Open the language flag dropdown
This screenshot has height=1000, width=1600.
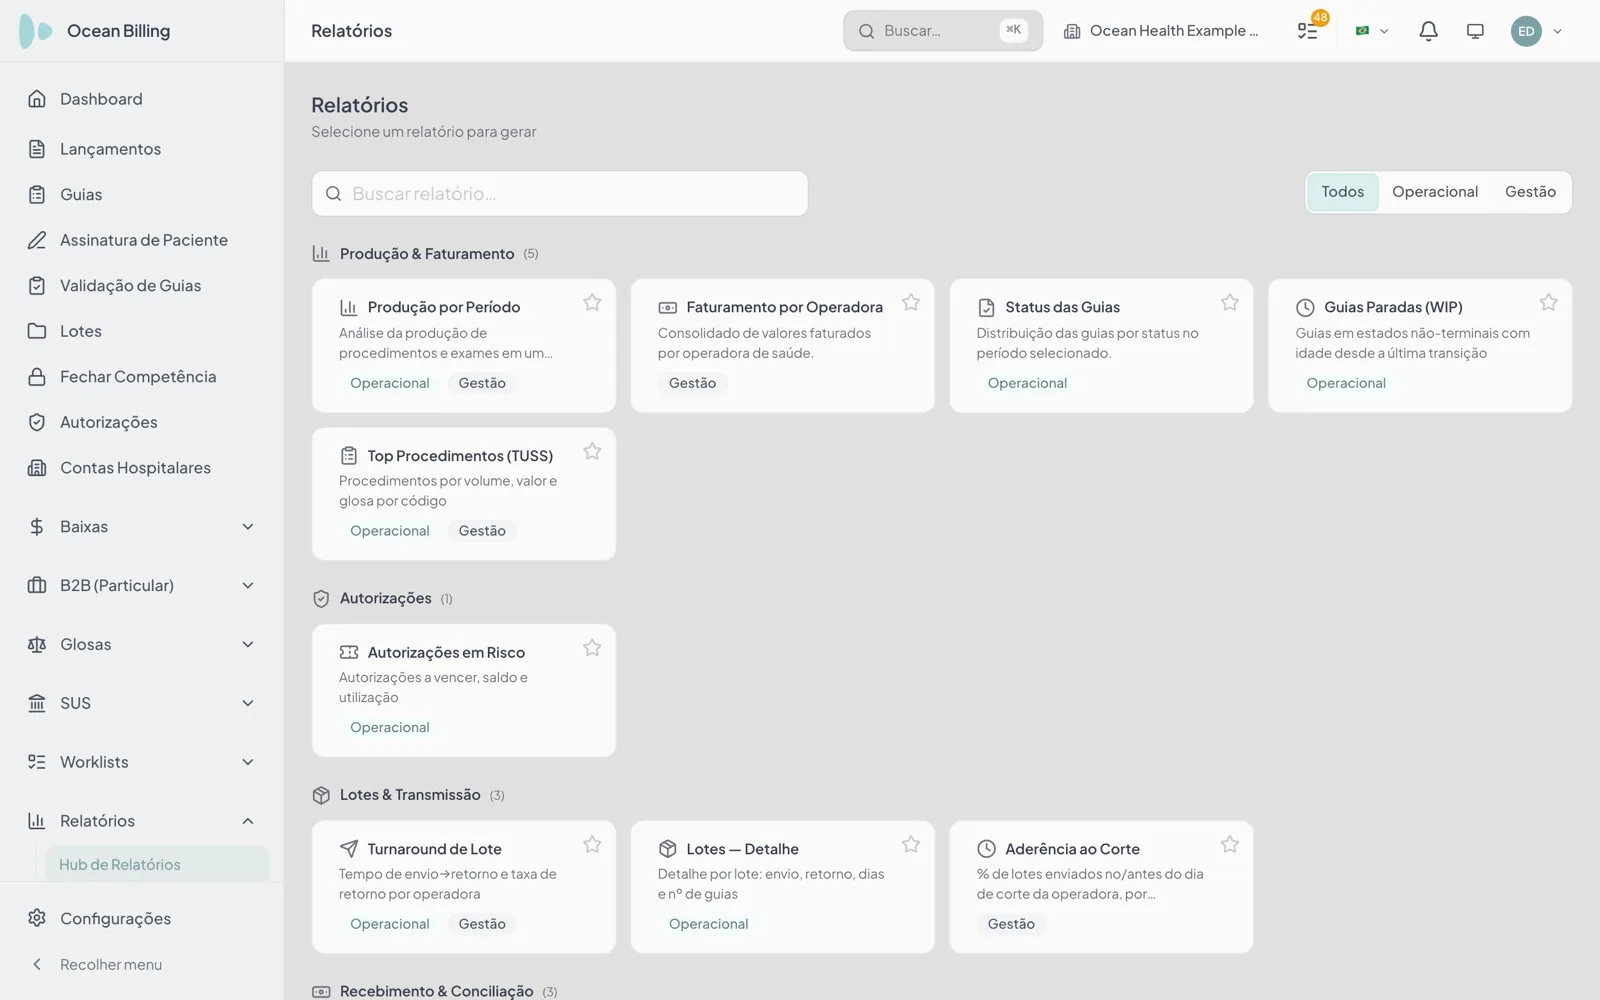coord(1371,31)
